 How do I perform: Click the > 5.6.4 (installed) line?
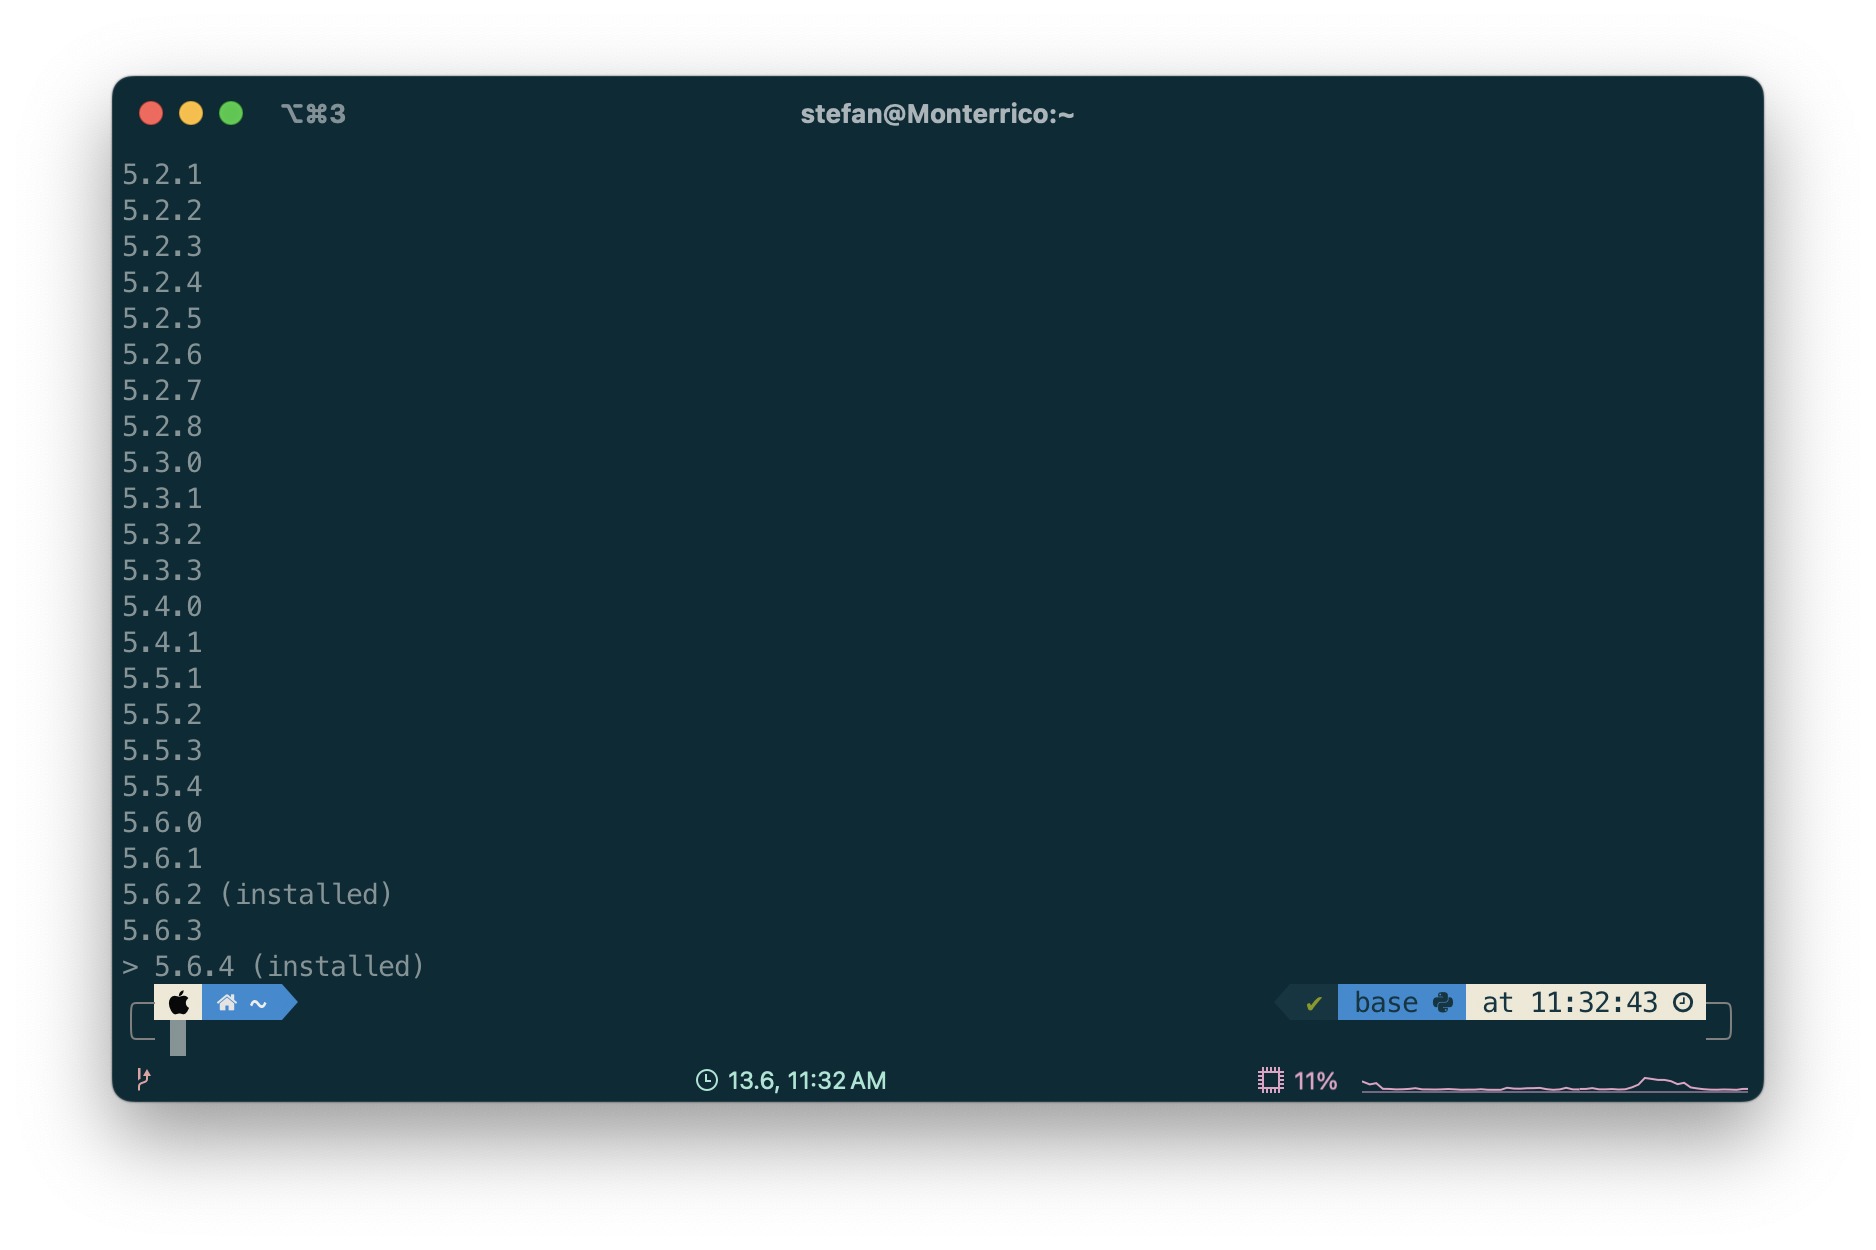pyautogui.click(x=273, y=967)
